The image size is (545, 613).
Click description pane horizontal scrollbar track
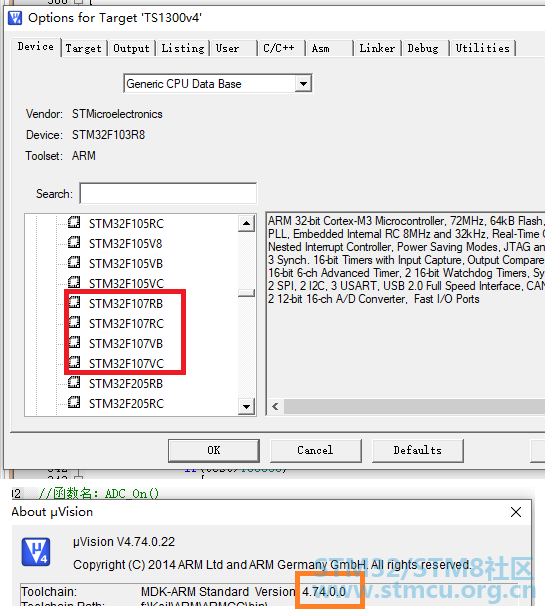coord(414,406)
